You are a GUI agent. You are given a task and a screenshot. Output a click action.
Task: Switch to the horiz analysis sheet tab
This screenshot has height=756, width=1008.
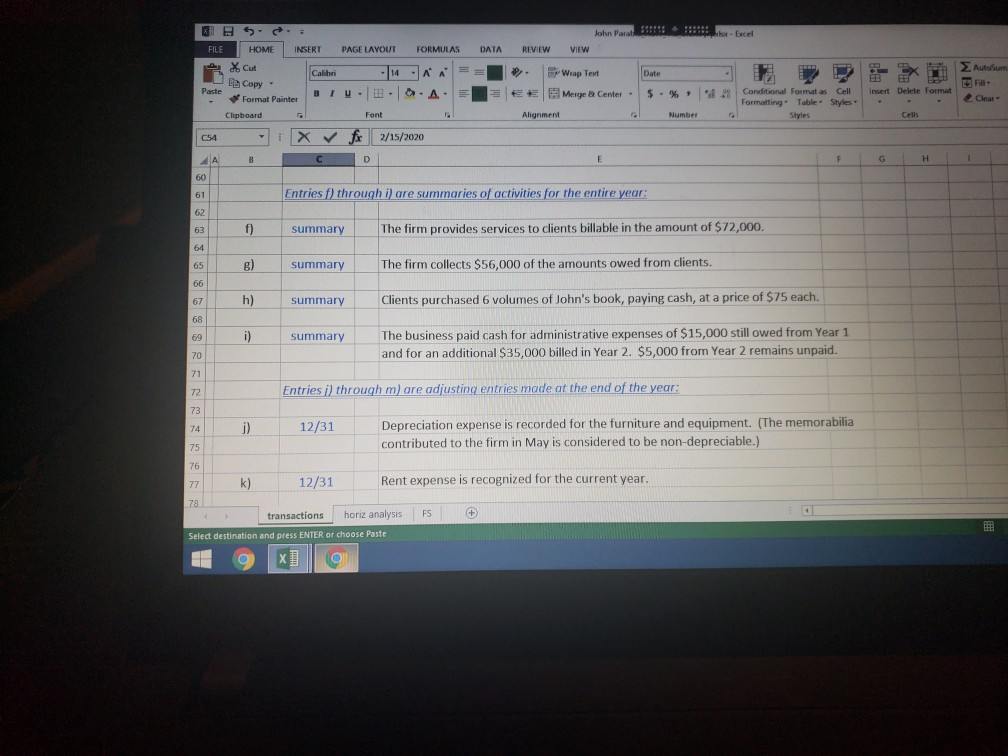click(x=372, y=513)
